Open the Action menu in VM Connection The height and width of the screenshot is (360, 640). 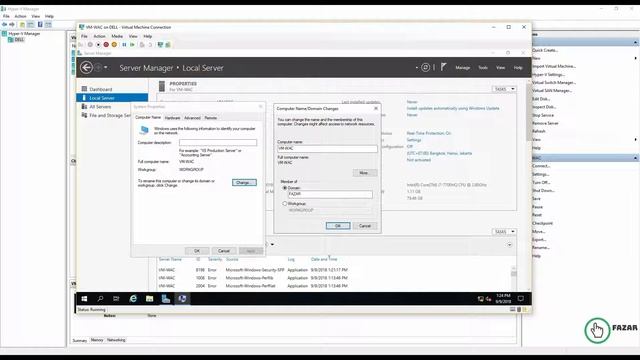[99, 36]
